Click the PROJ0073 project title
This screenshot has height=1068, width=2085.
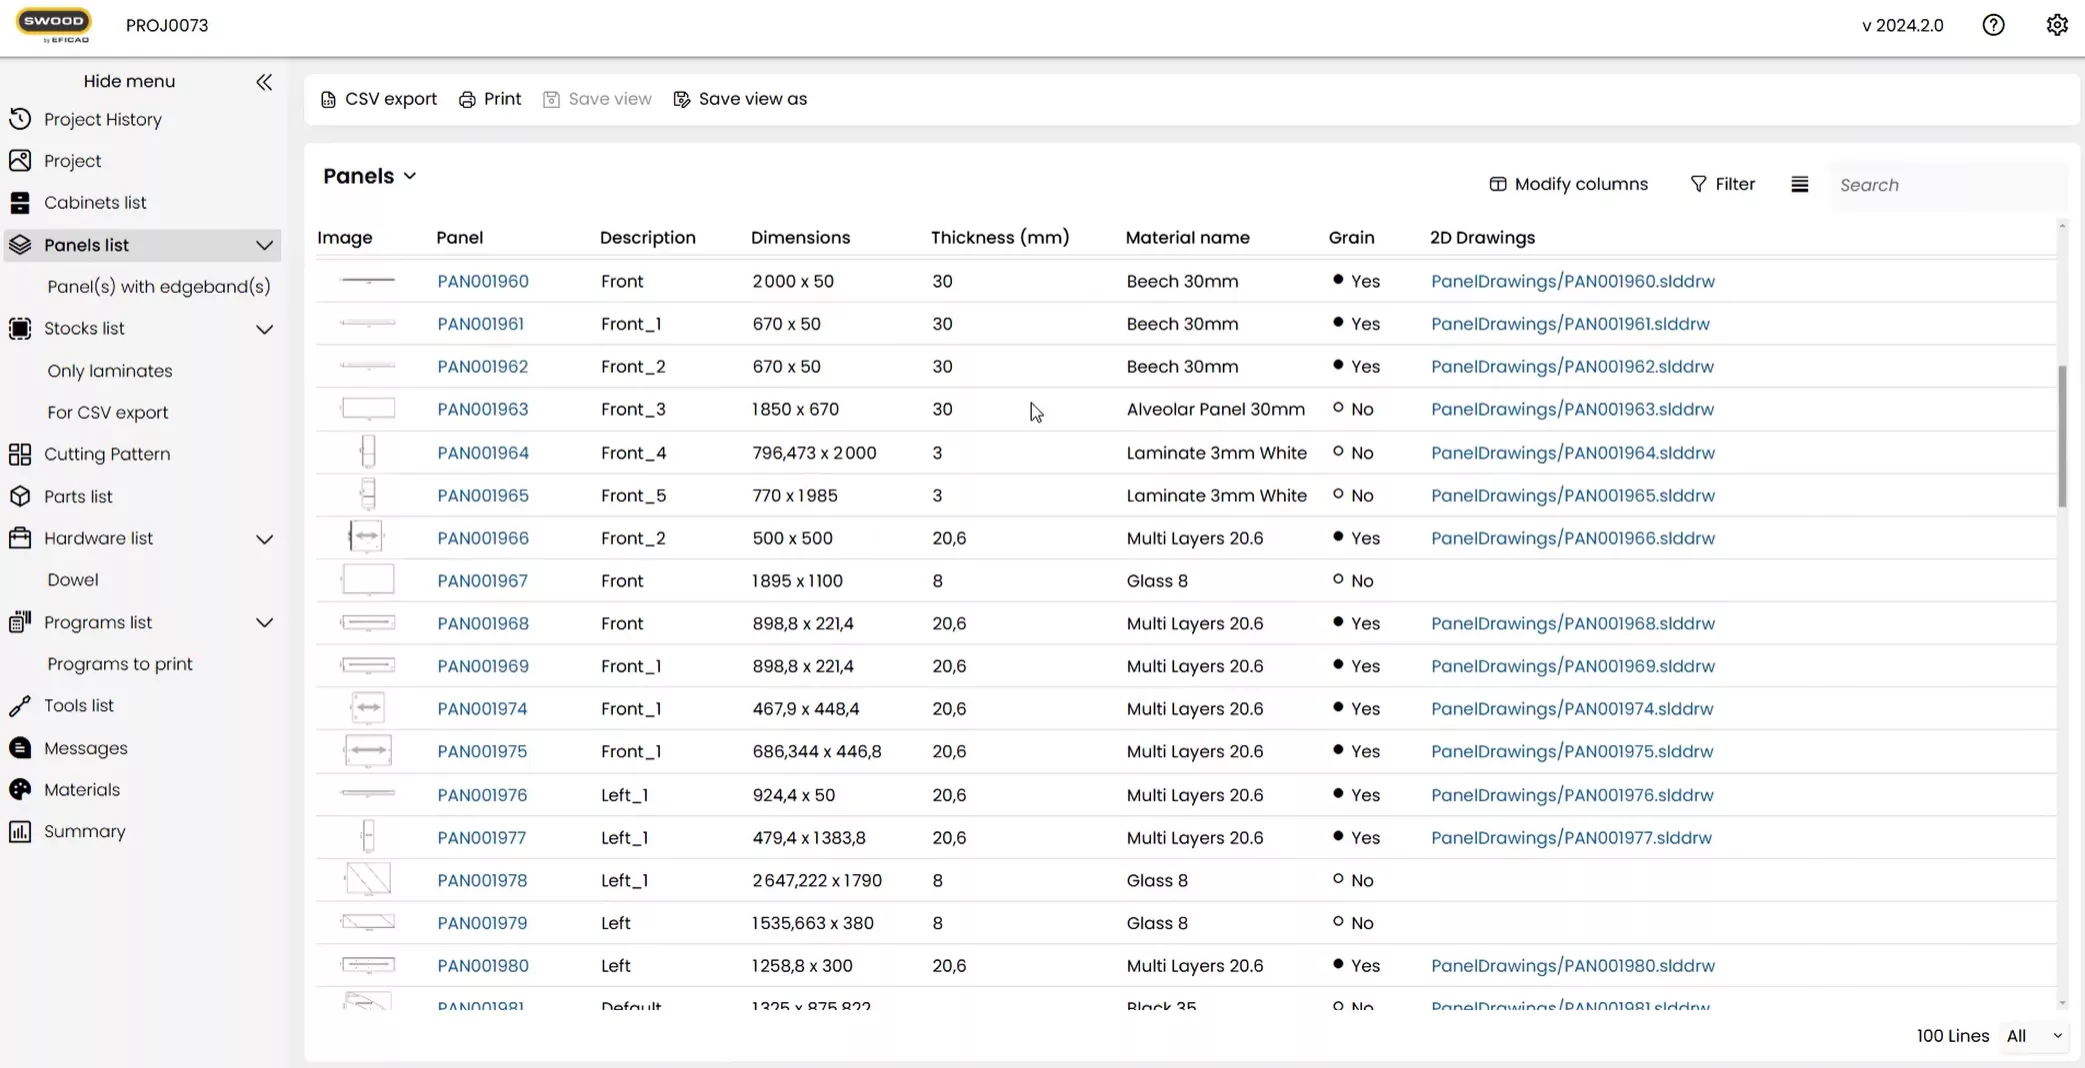[x=167, y=25]
